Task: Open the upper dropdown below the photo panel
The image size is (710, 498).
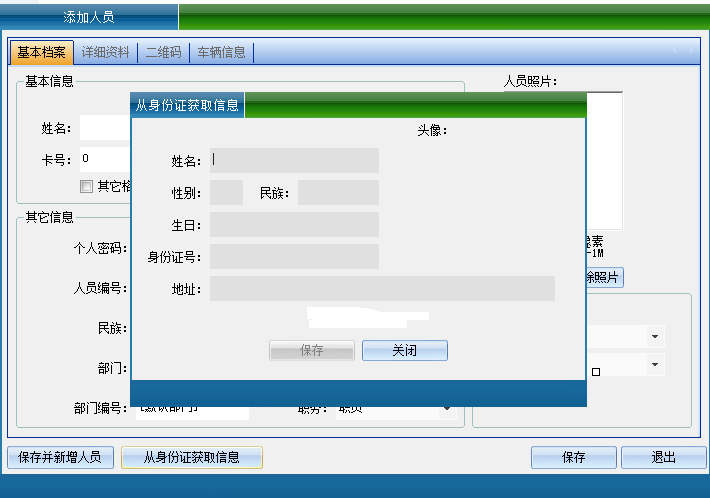Action: point(655,336)
